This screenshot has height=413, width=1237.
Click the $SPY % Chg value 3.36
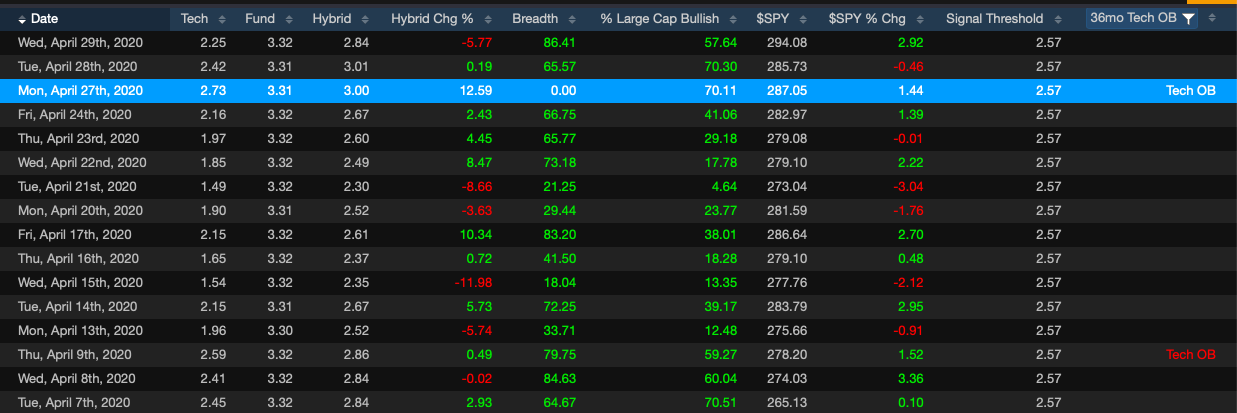[x=910, y=379]
